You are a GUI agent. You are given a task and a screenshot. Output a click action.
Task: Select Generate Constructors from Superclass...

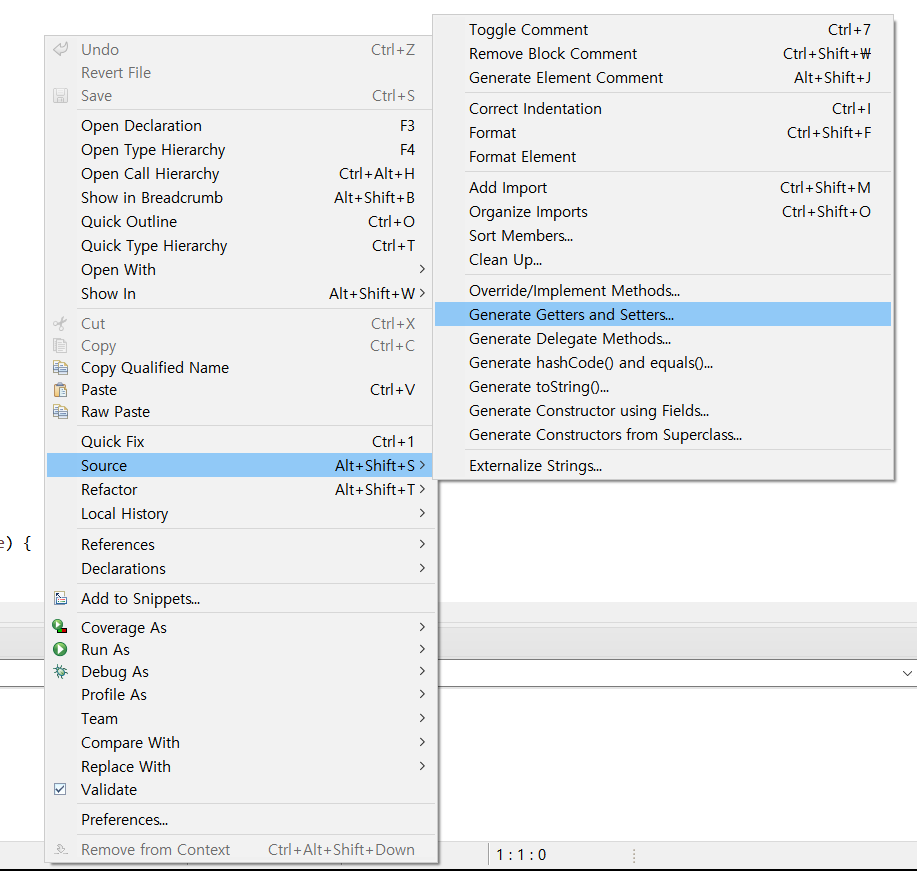pyautogui.click(x=663, y=435)
